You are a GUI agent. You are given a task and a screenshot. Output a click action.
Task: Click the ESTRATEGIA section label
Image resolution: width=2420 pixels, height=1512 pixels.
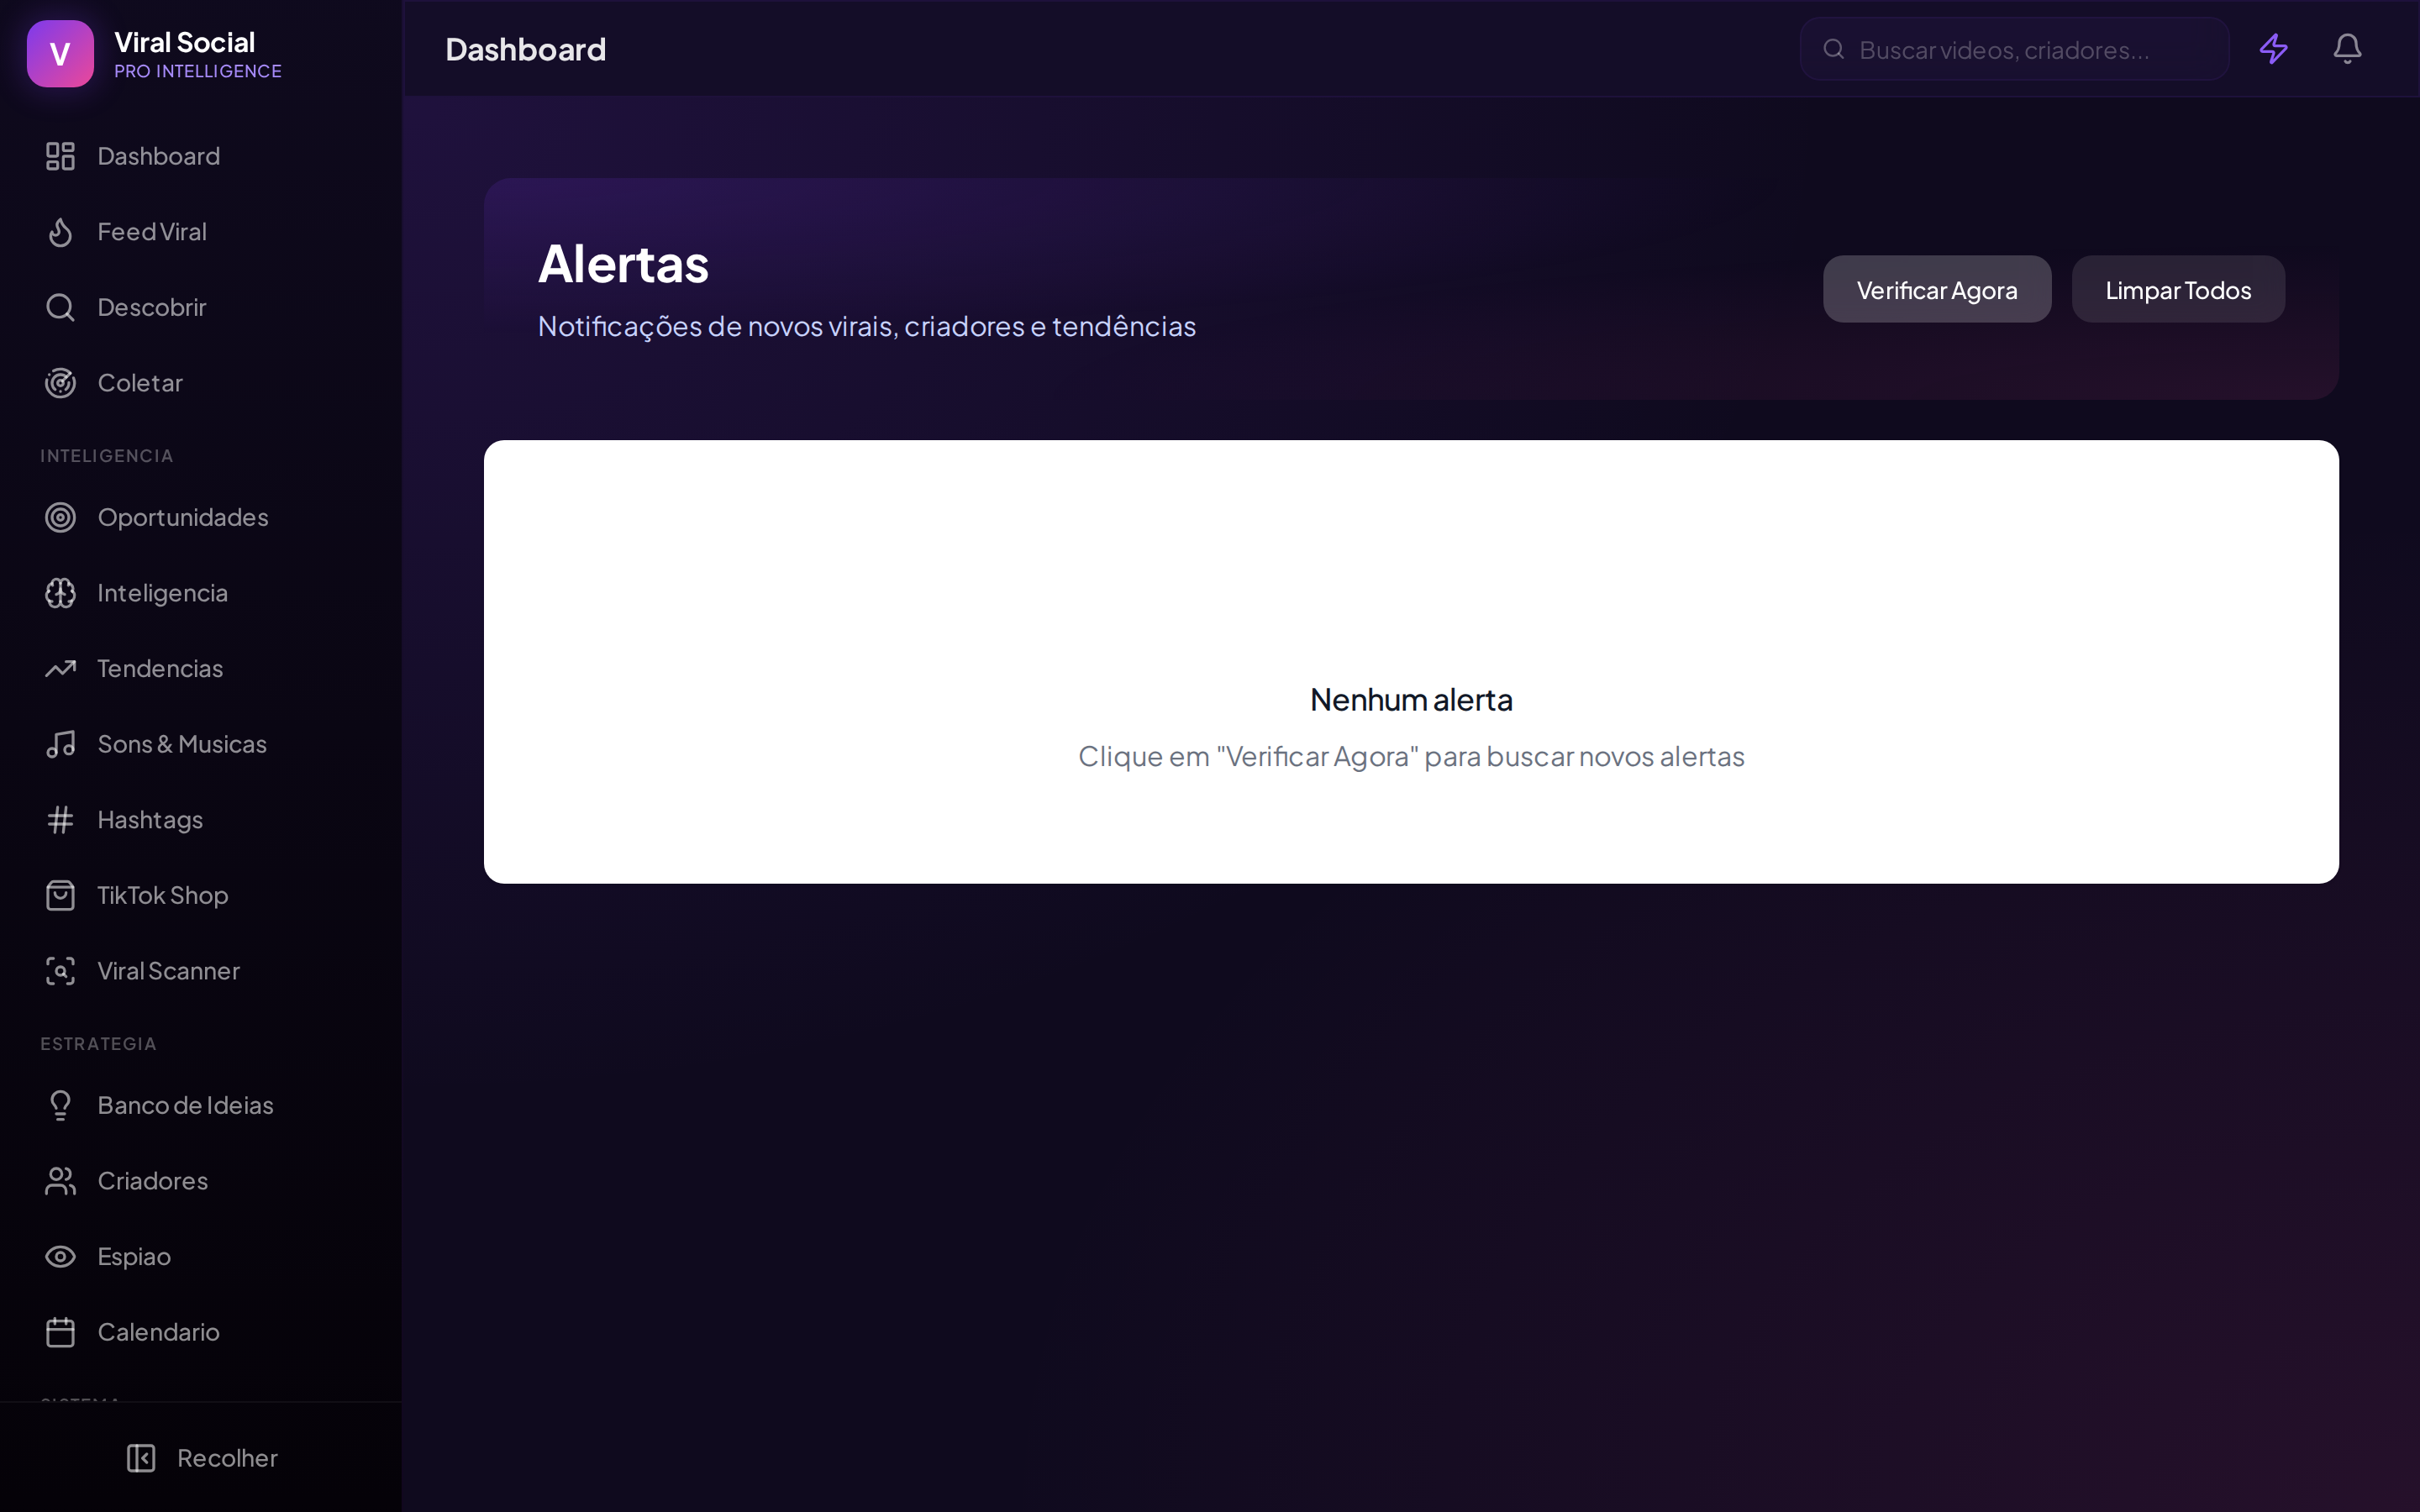click(98, 1044)
